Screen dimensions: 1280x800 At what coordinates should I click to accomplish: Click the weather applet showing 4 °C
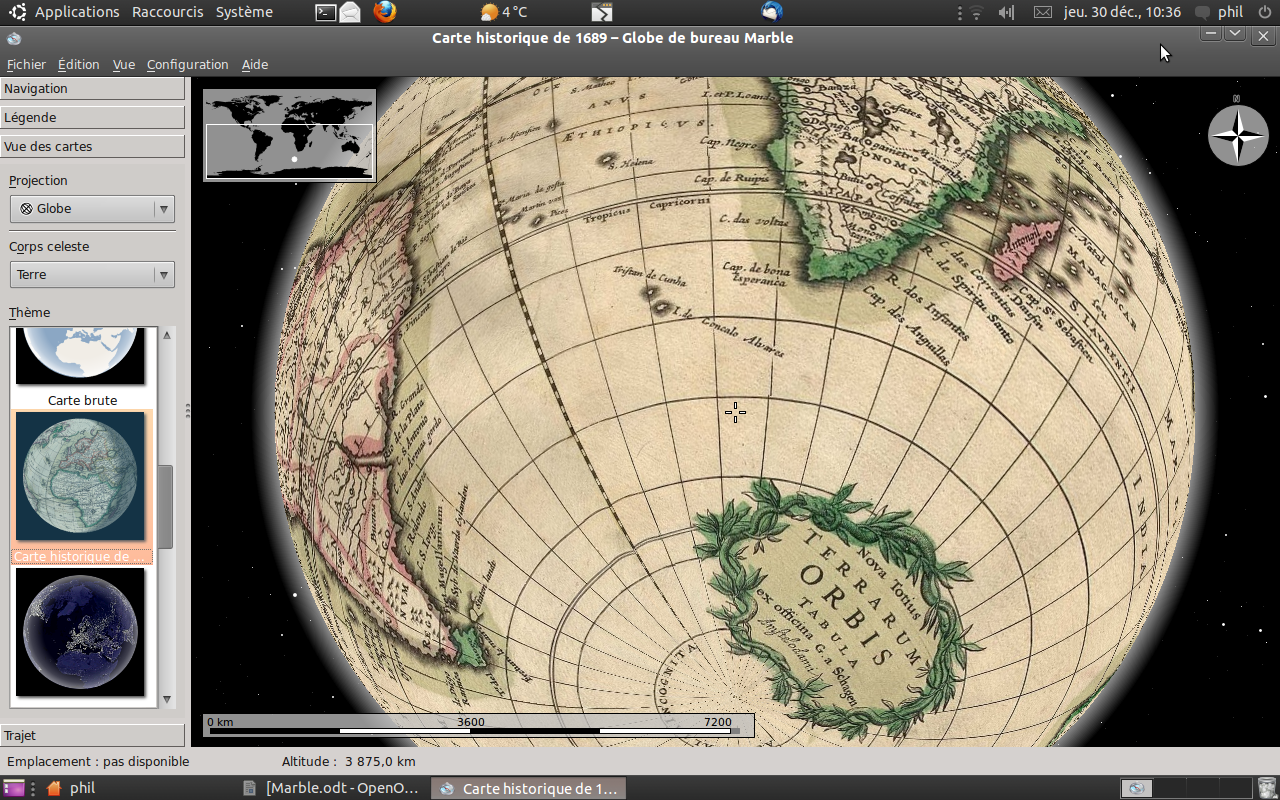[503, 12]
